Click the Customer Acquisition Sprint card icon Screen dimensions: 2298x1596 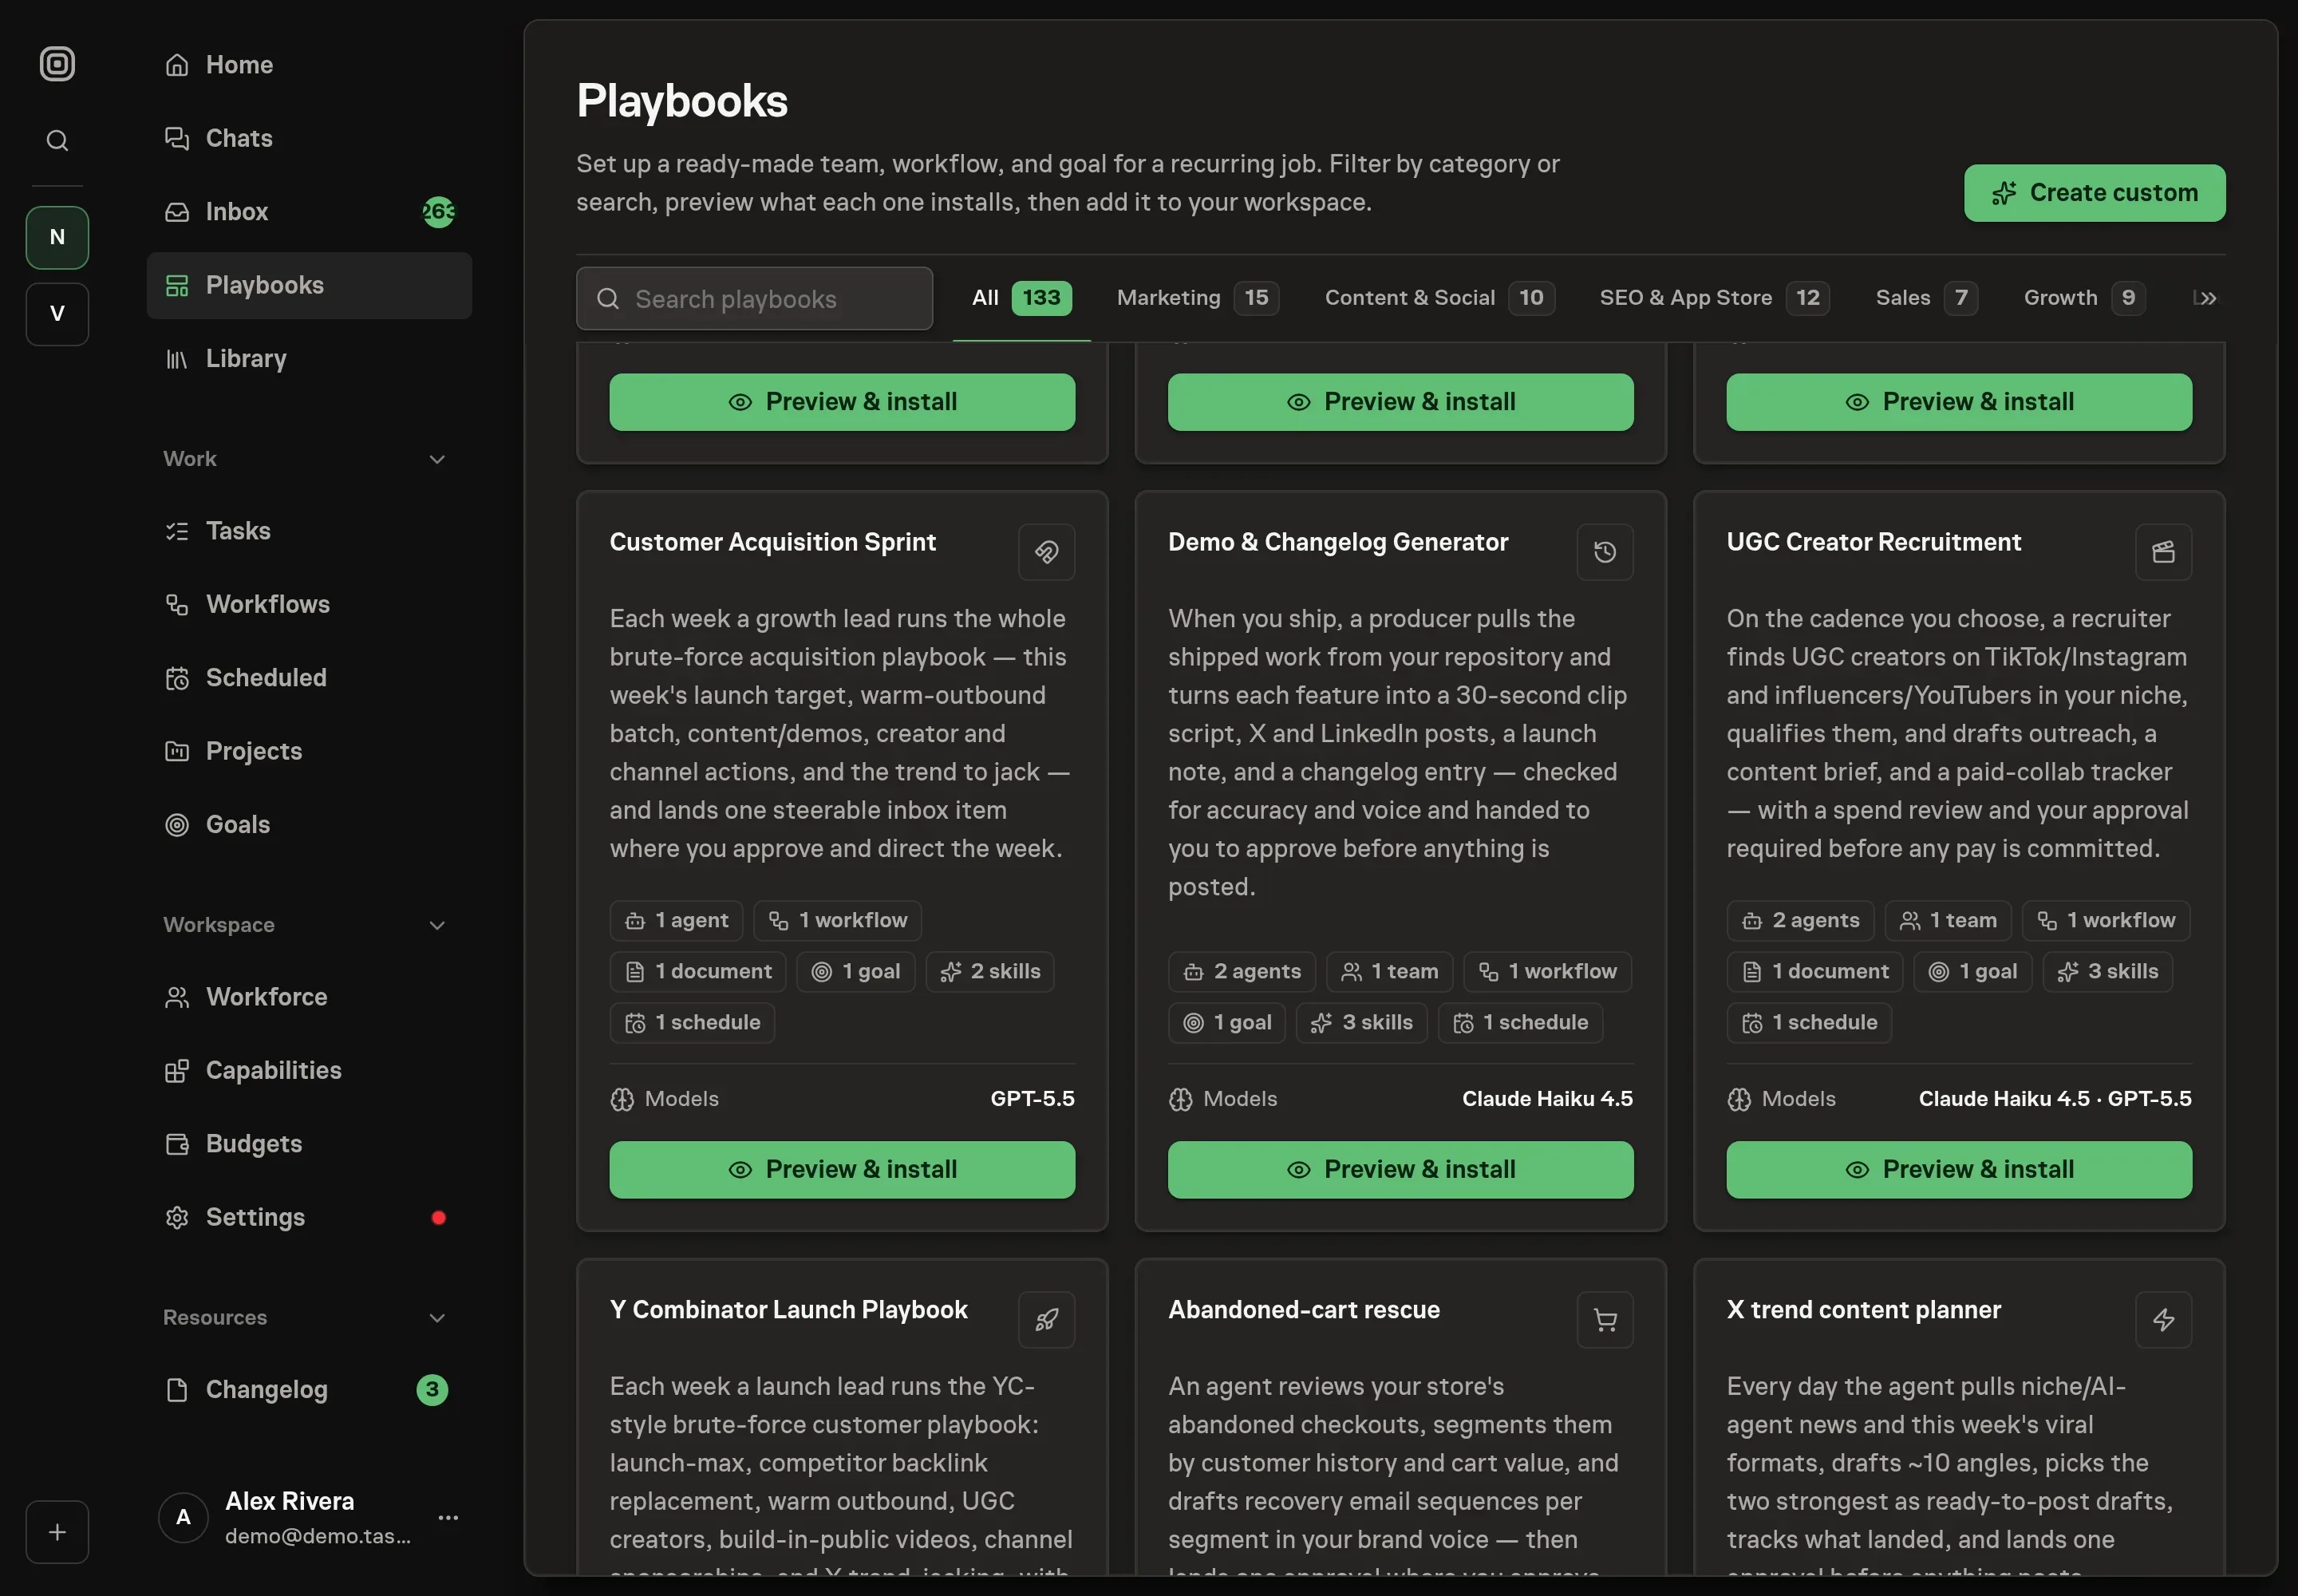click(1046, 552)
